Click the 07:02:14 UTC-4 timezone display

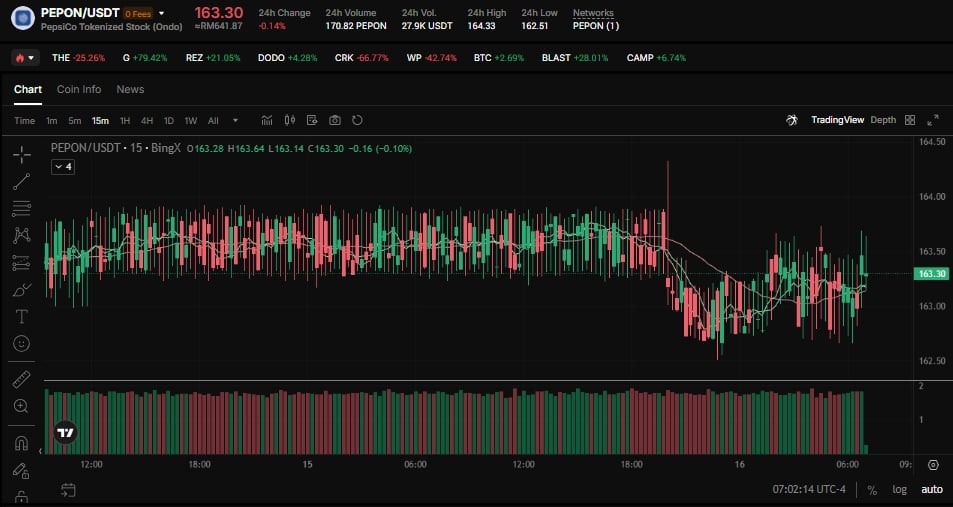point(810,490)
